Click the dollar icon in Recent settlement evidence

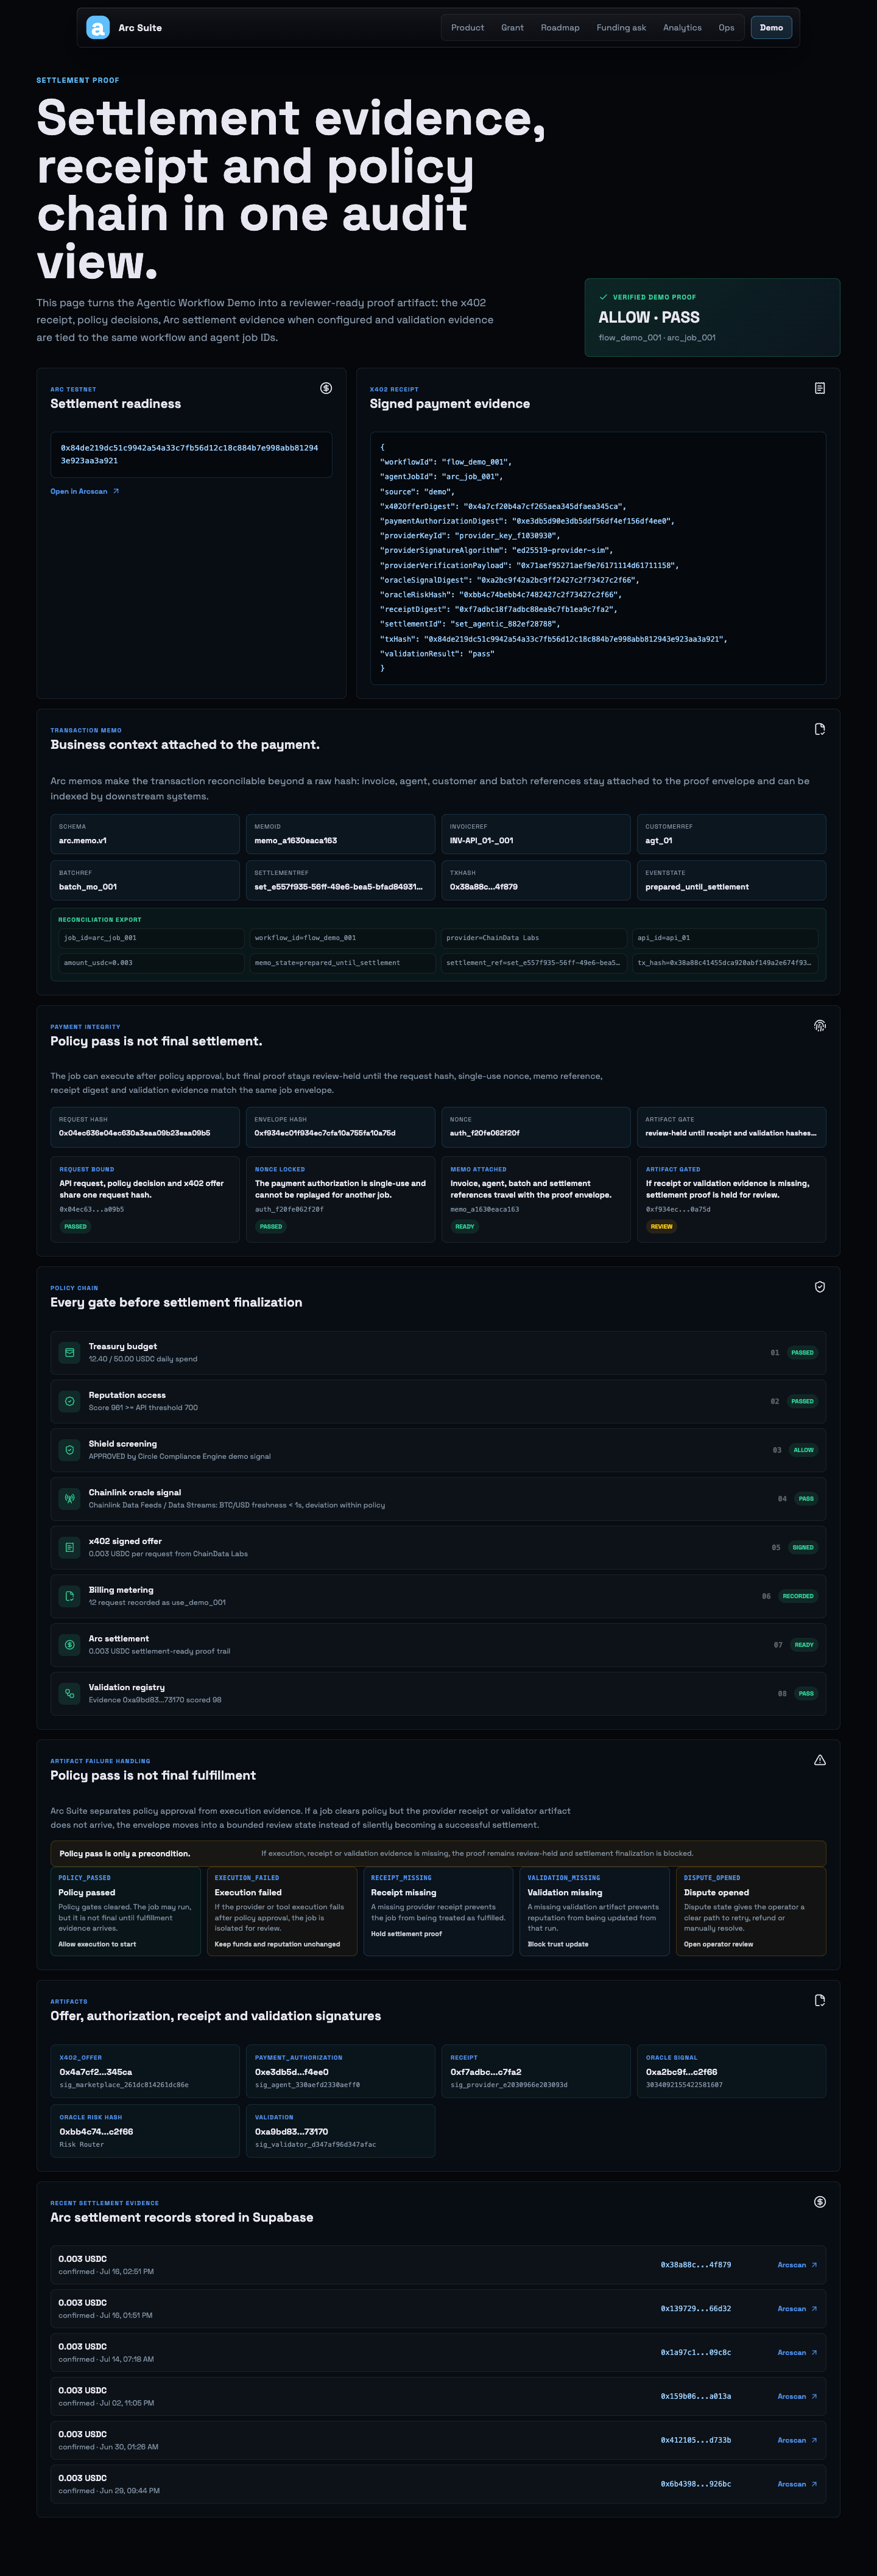[x=820, y=2202]
